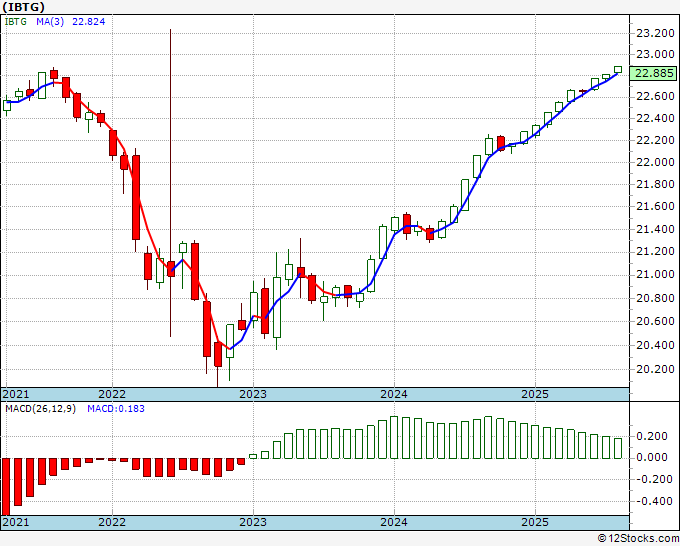Click the 22.600 price axis label
This screenshot has height=546, width=680.
pyautogui.click(x=655, y=96)
